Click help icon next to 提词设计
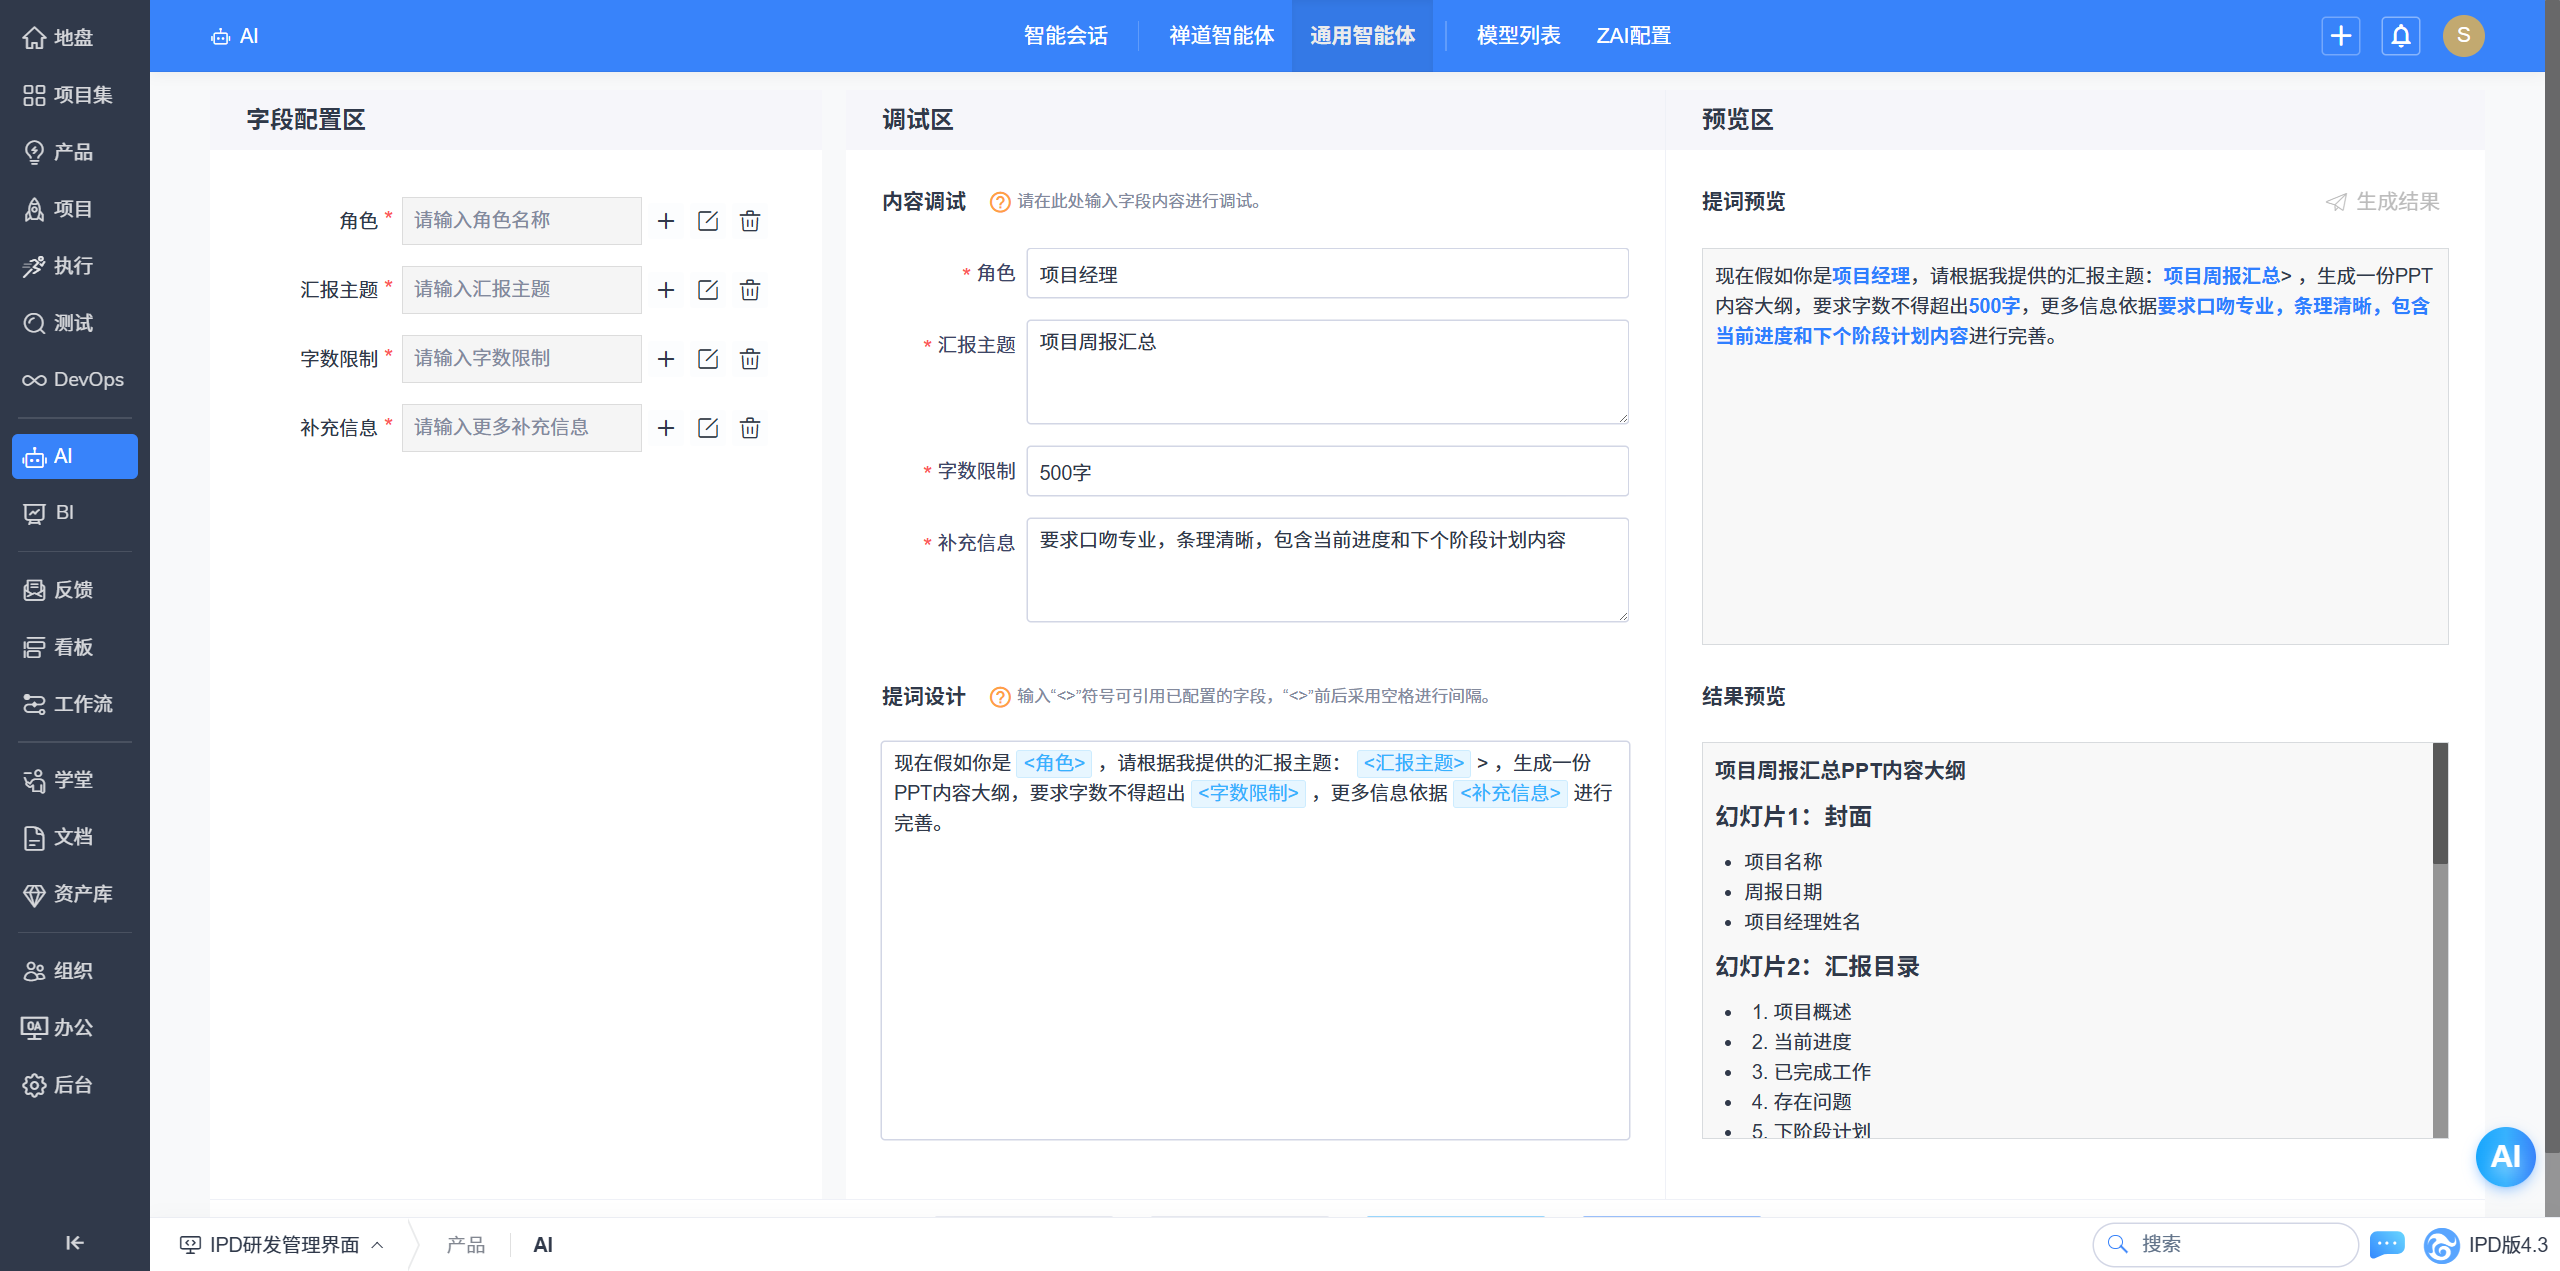2560x1271 pixels. 999,697
